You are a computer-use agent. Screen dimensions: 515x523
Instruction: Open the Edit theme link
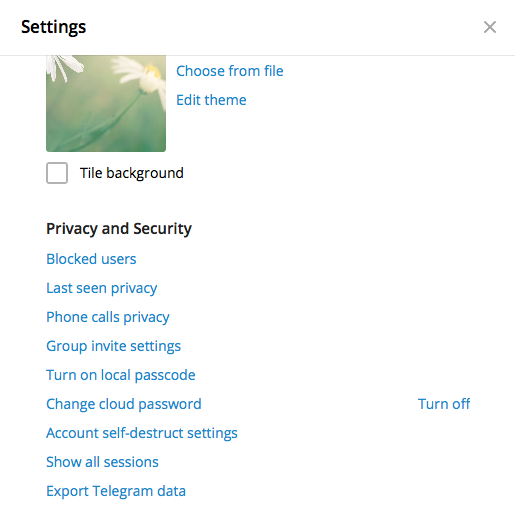[x=211, y=100]
